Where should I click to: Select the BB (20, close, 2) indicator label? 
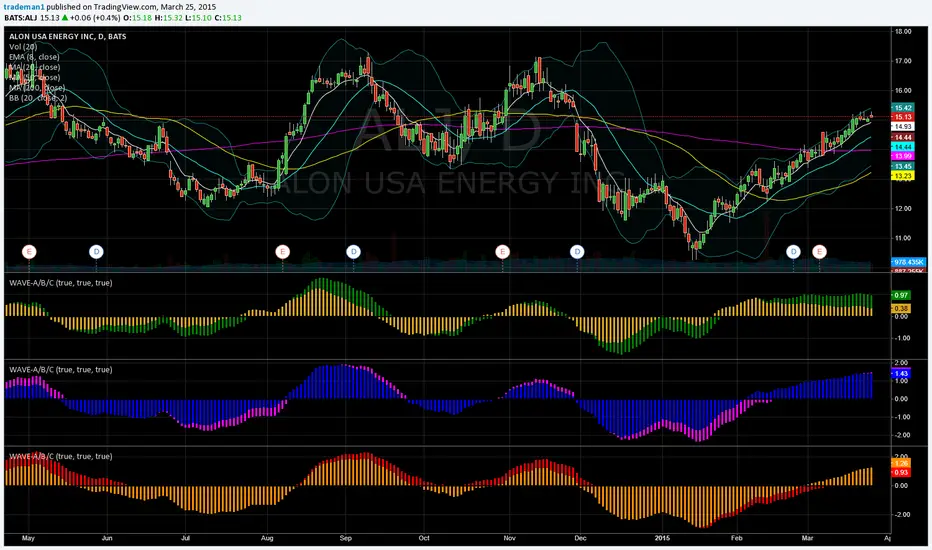coord(38,98)
